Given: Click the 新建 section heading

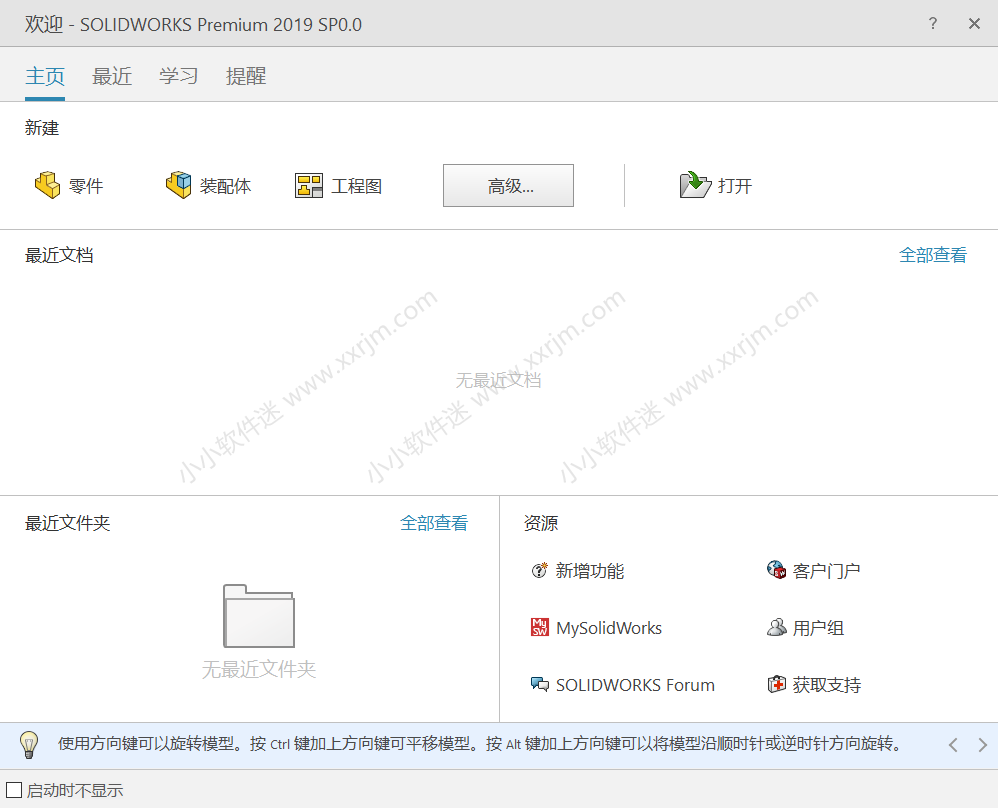Looking at the screenshot, I should (42, 128).
